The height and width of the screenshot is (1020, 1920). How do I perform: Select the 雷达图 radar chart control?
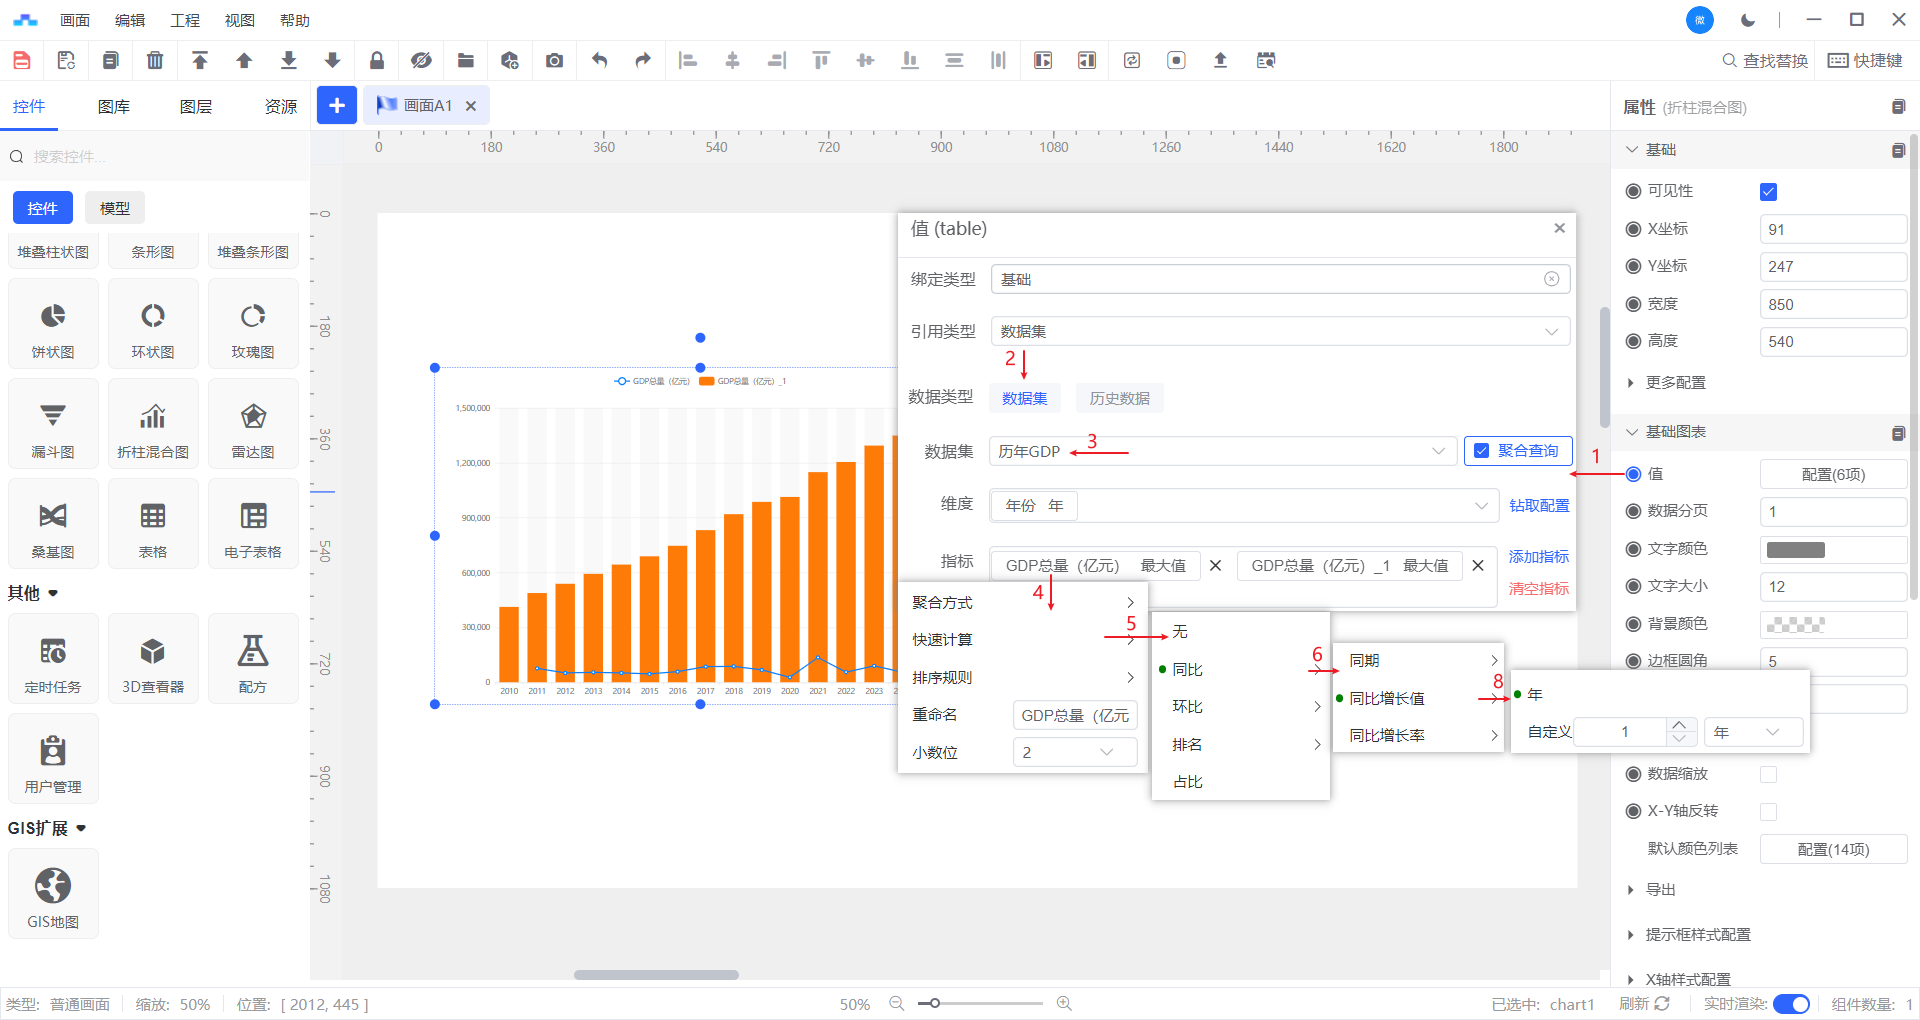[x=253, y=426]
